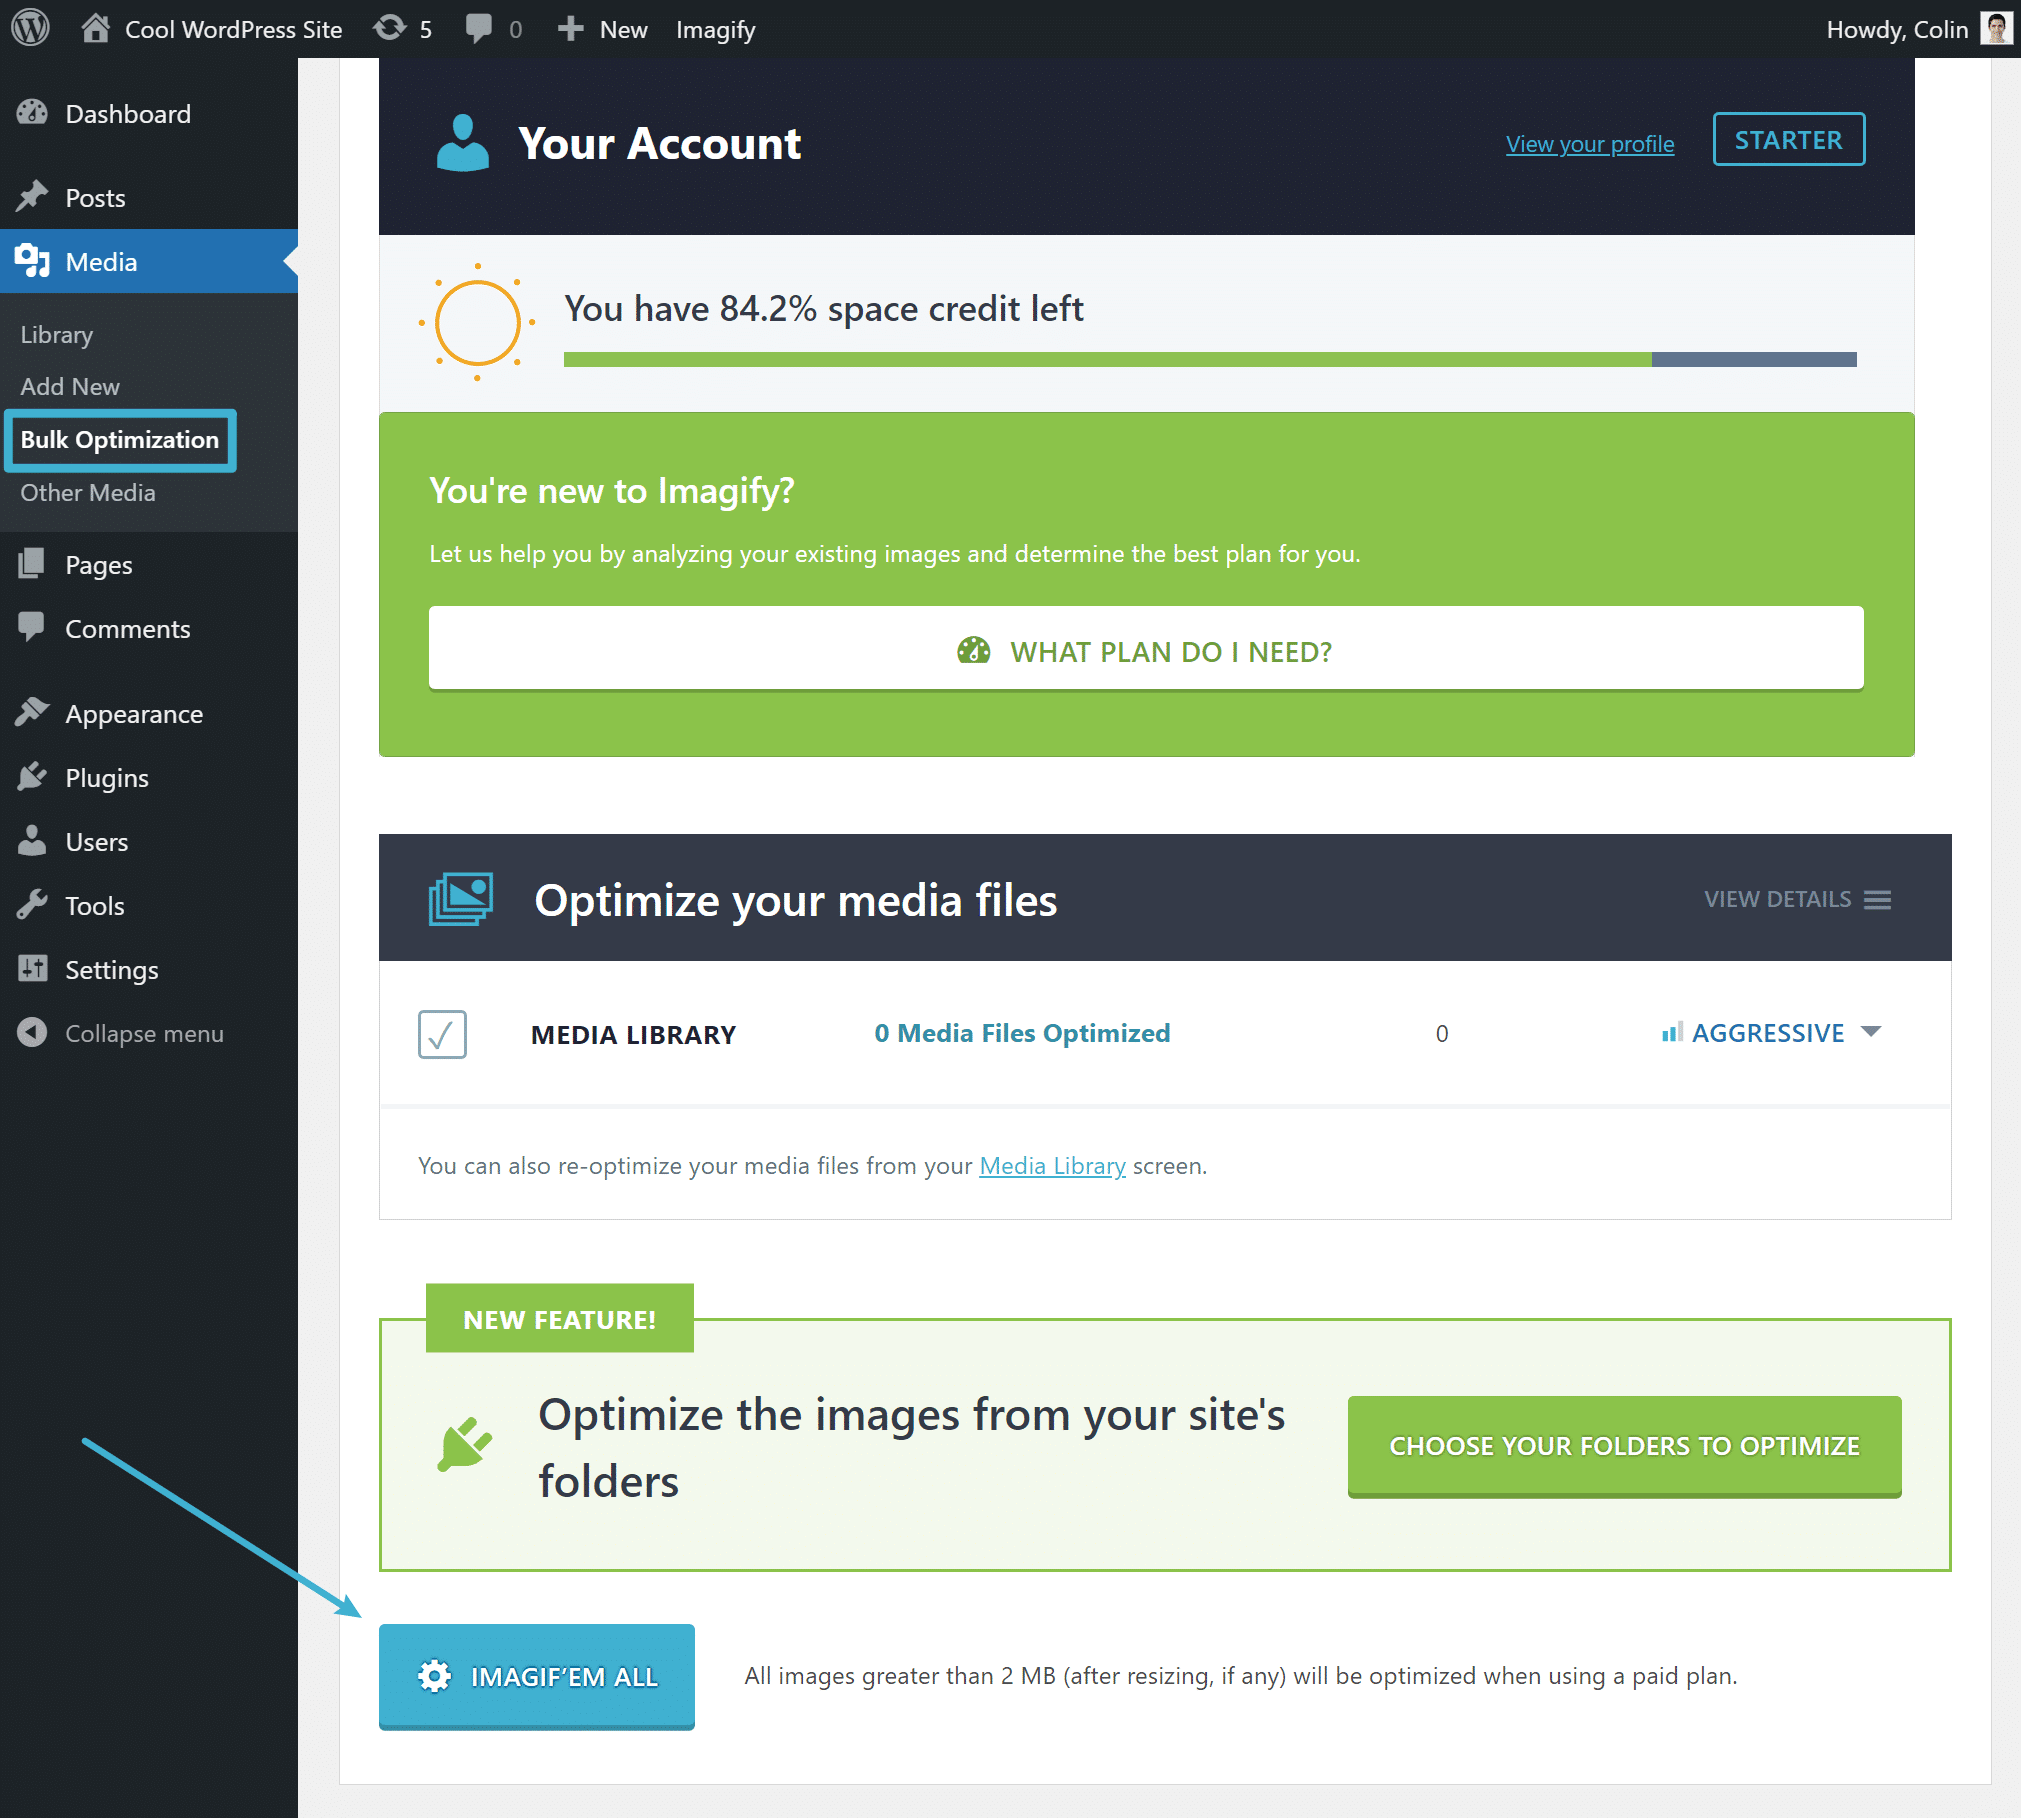Click What Plan Do I Need button
This screenshot has height=1818, width=2021.
(1146, 649)
